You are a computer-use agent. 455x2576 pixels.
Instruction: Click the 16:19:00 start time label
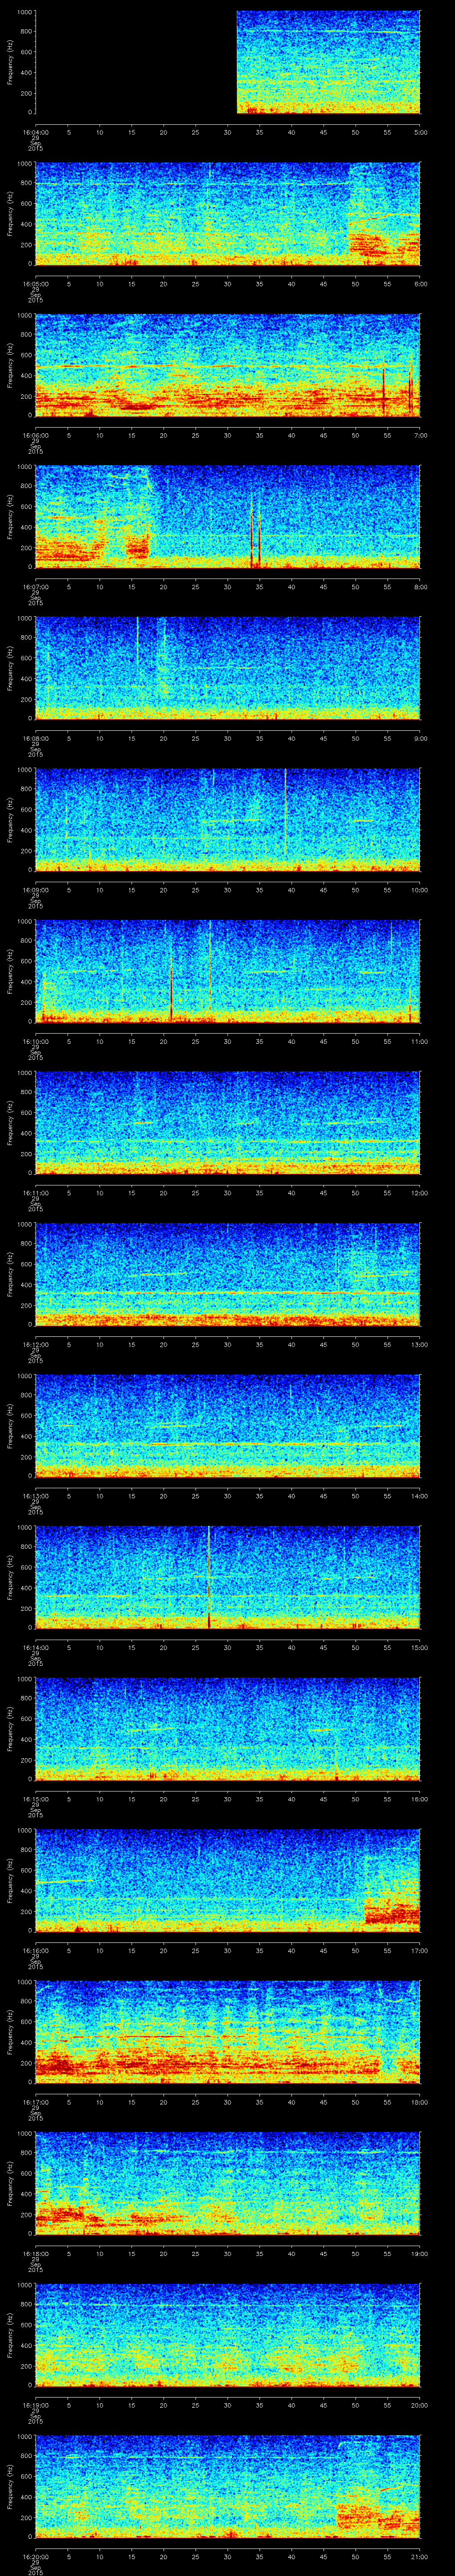point(35,2405)
